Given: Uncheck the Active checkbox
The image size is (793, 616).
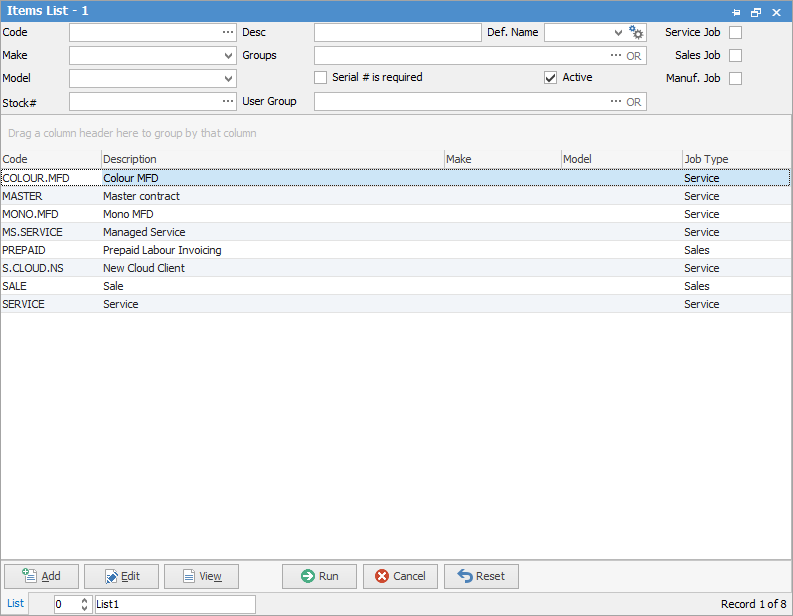Looking at the screenshot, I should 550,77.
